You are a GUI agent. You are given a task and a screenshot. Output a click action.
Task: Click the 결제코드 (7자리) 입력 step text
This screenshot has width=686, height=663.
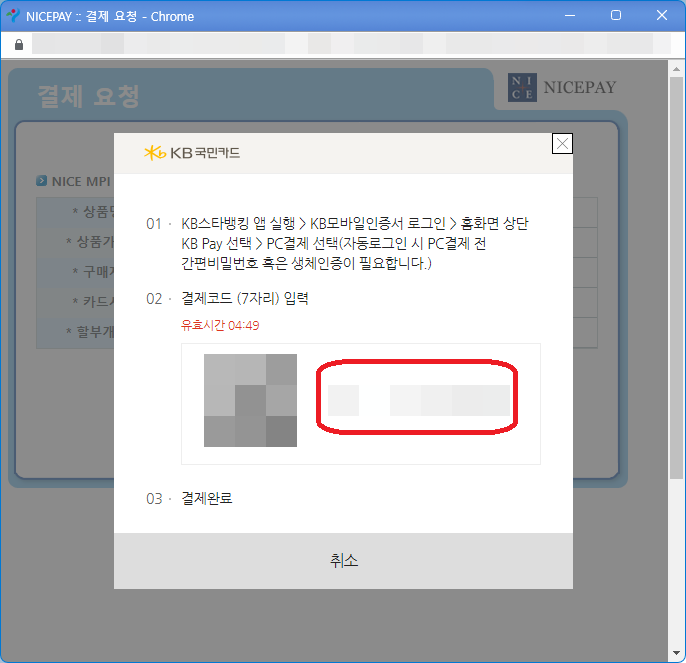point(245,298)
